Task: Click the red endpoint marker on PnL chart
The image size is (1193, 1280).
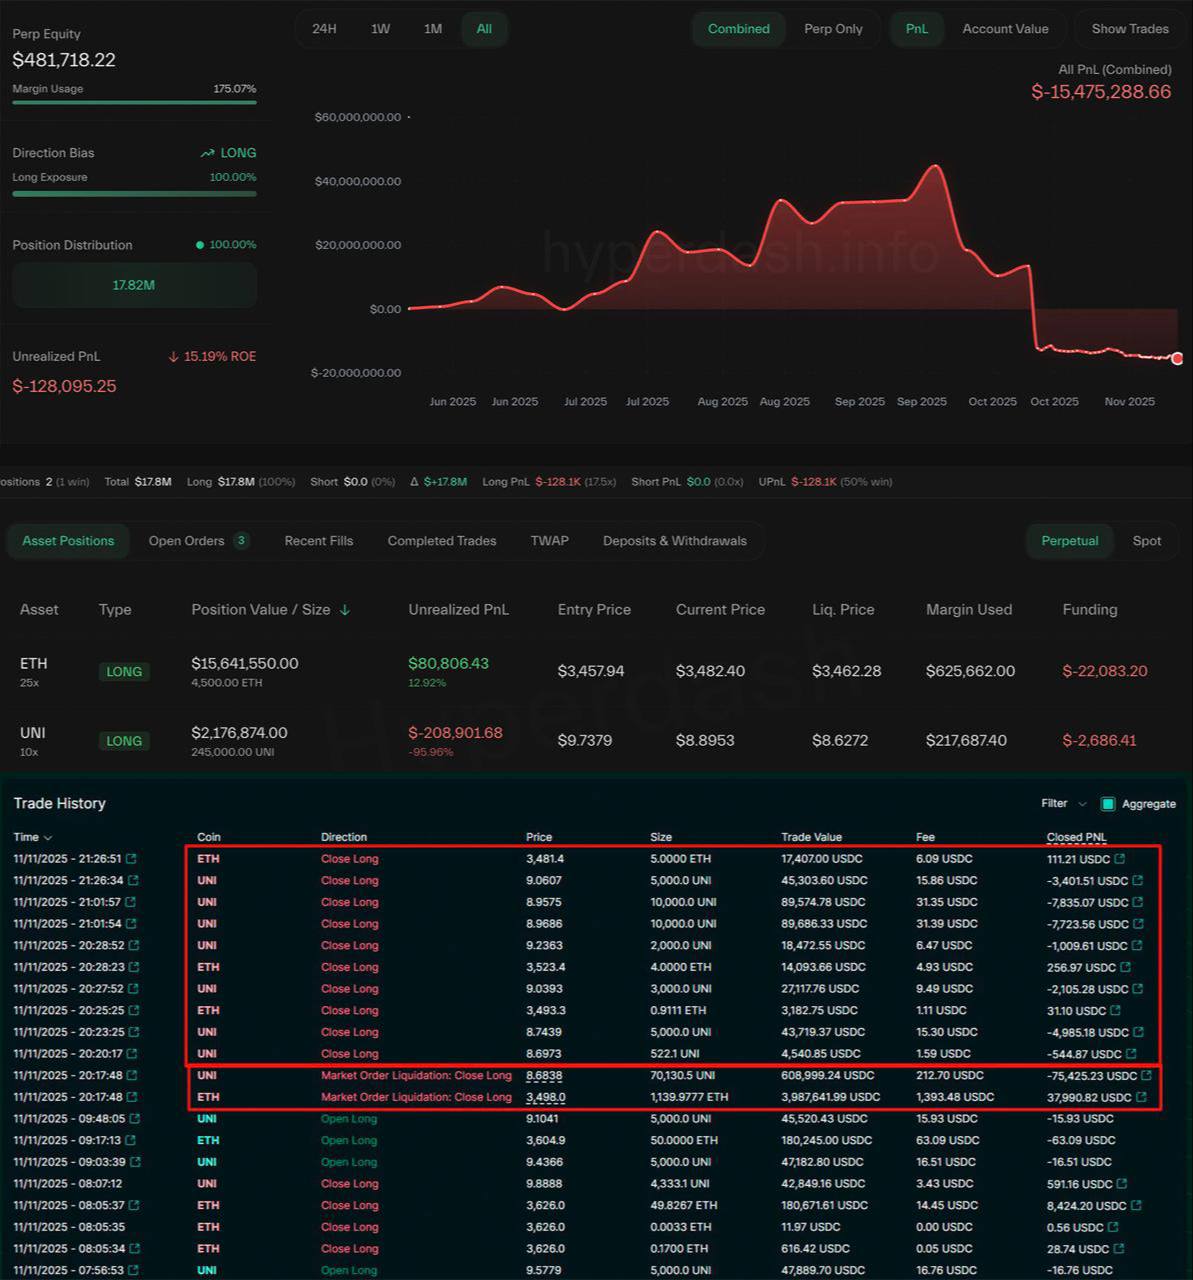Action: [x=1177, y=358]
